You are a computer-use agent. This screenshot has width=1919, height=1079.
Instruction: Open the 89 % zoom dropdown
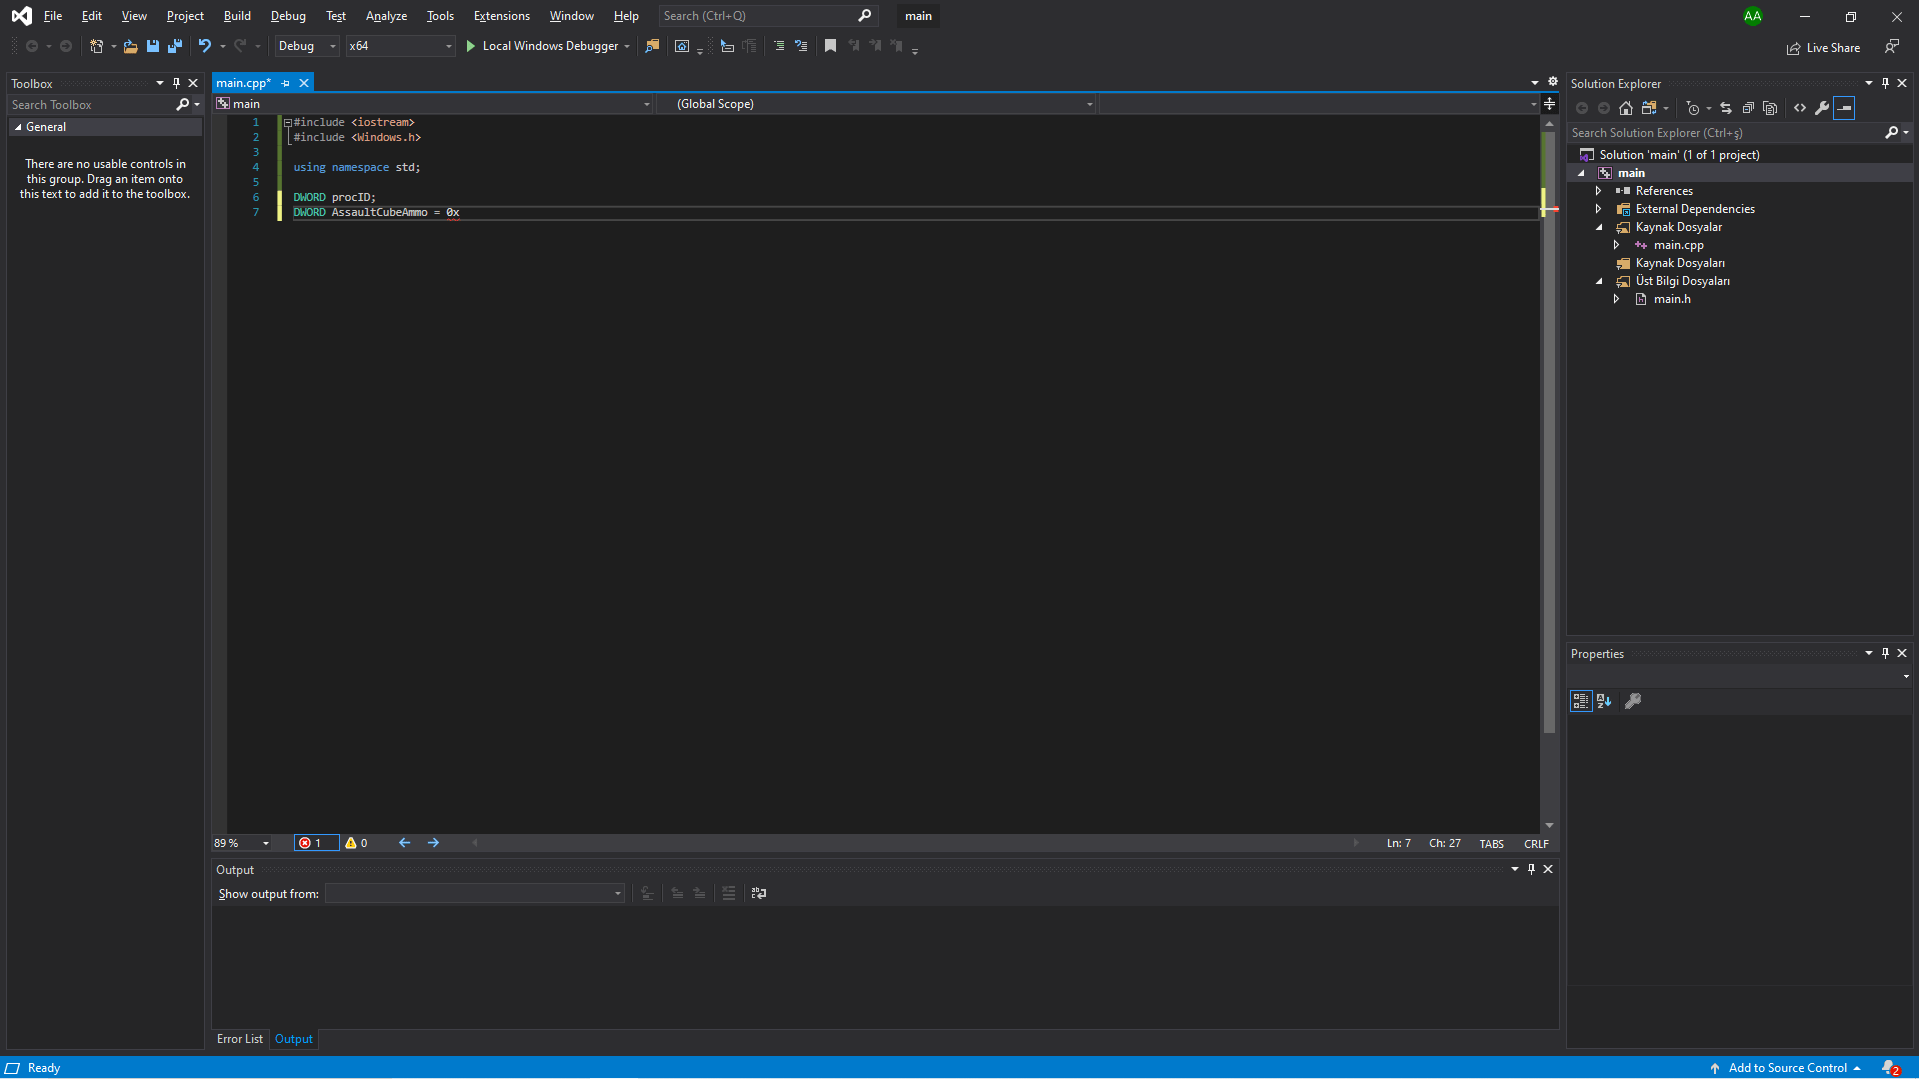pyautogui.click(x=242, y=843)
